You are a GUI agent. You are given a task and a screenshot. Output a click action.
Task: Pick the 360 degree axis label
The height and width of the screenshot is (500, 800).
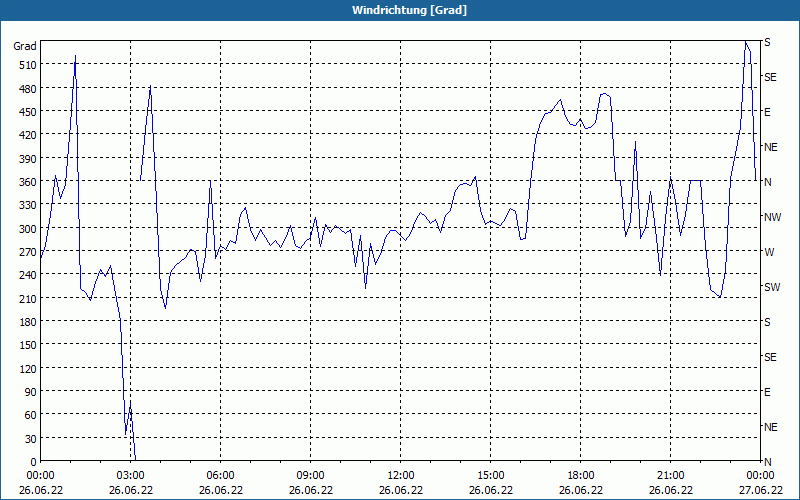pos(28,182)
